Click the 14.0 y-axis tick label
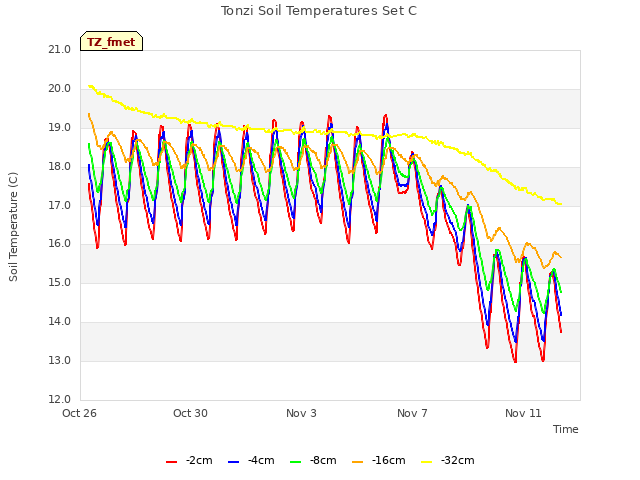Image resolution: width=640 pixels, height=480 pixels. 60,322
